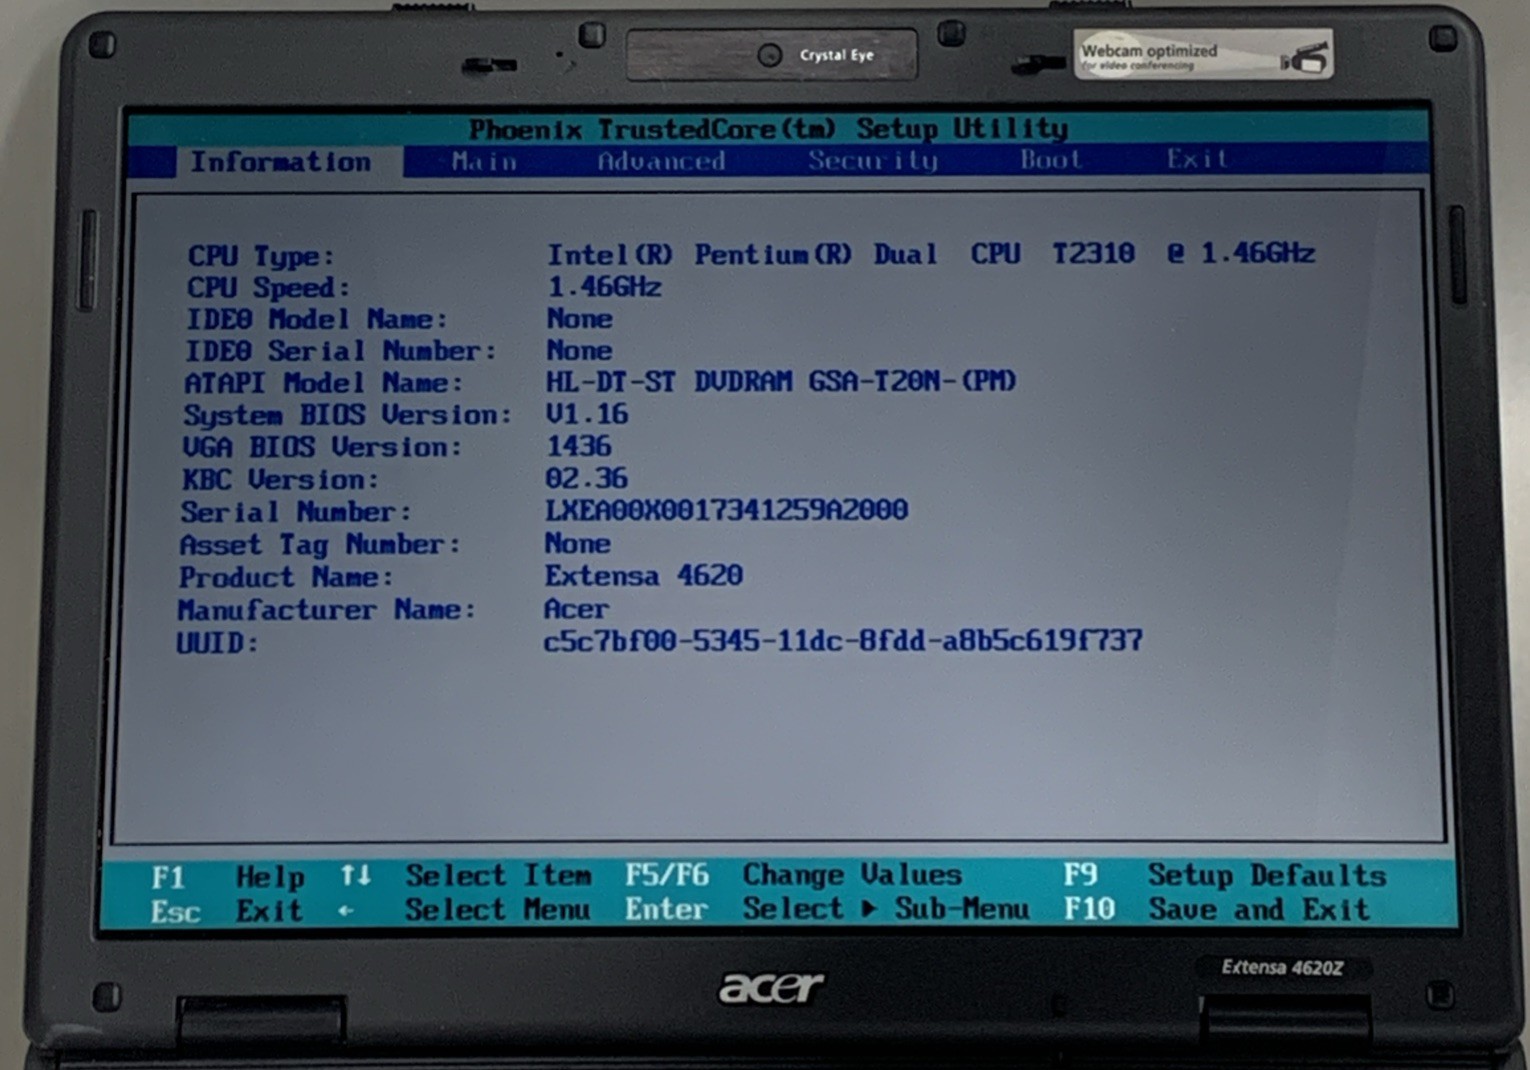The width and height of the screenshot is (1530, 1070).
Task: Click the up/down arrows beside 'Select Item'
Action: [356, 876]
